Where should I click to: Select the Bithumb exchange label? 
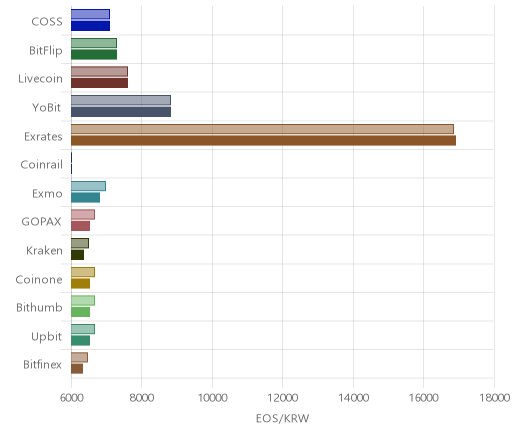pos(39,307)
